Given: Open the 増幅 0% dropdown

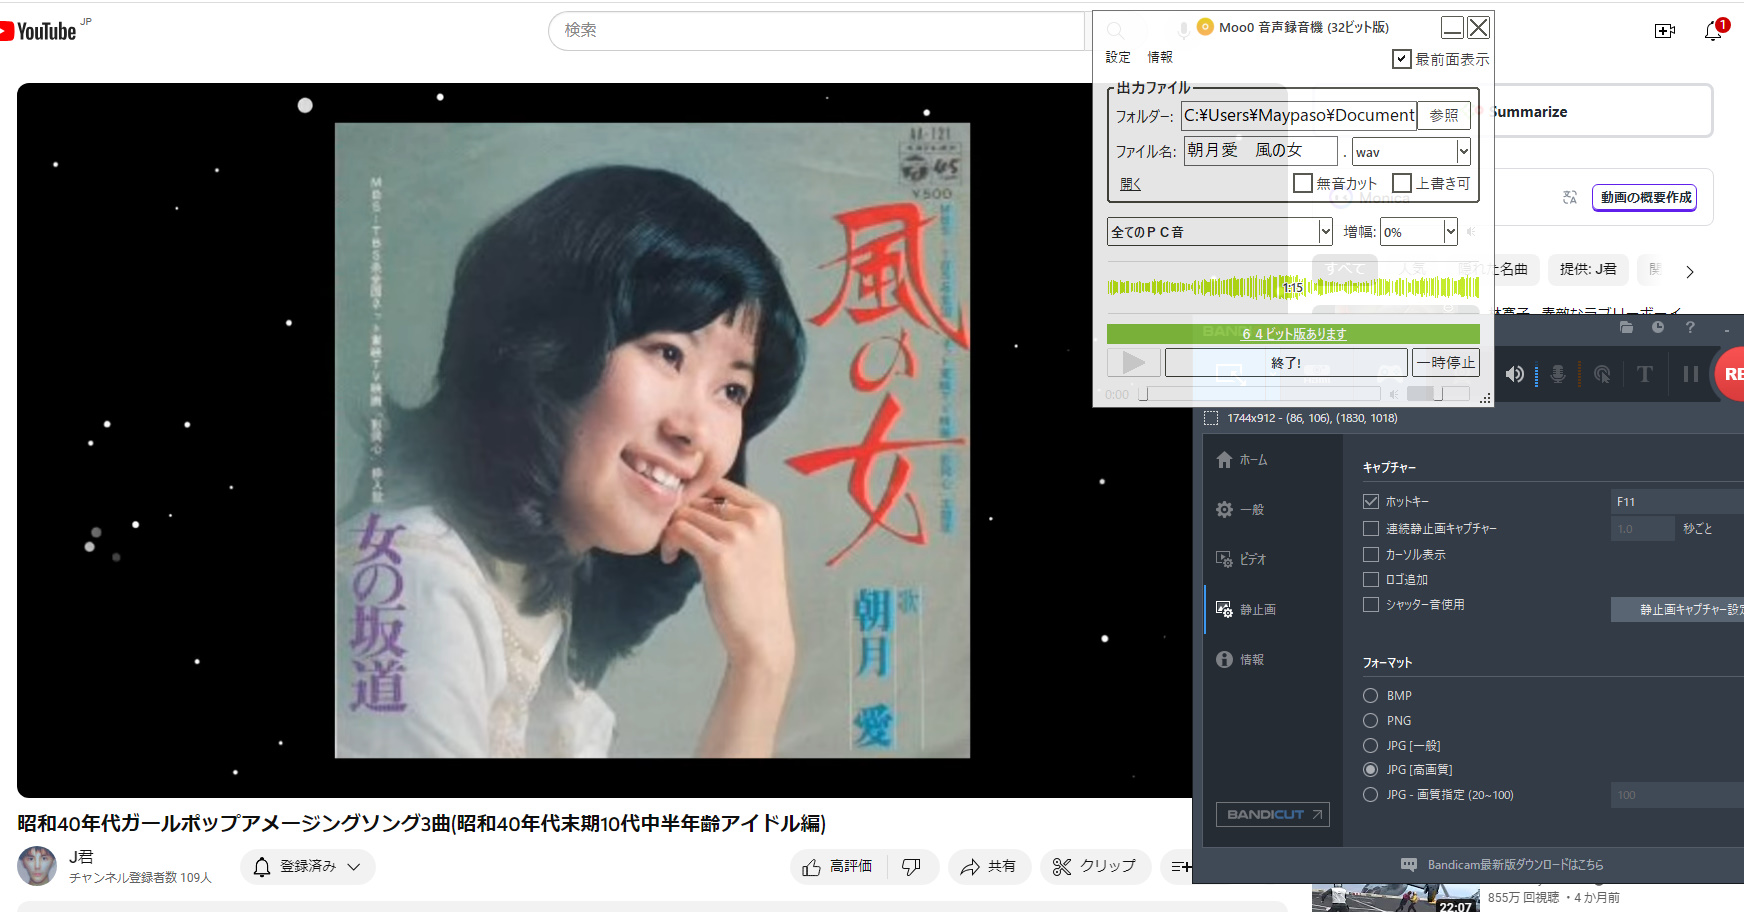Looking at the screenshot, I should (1419, 232).
